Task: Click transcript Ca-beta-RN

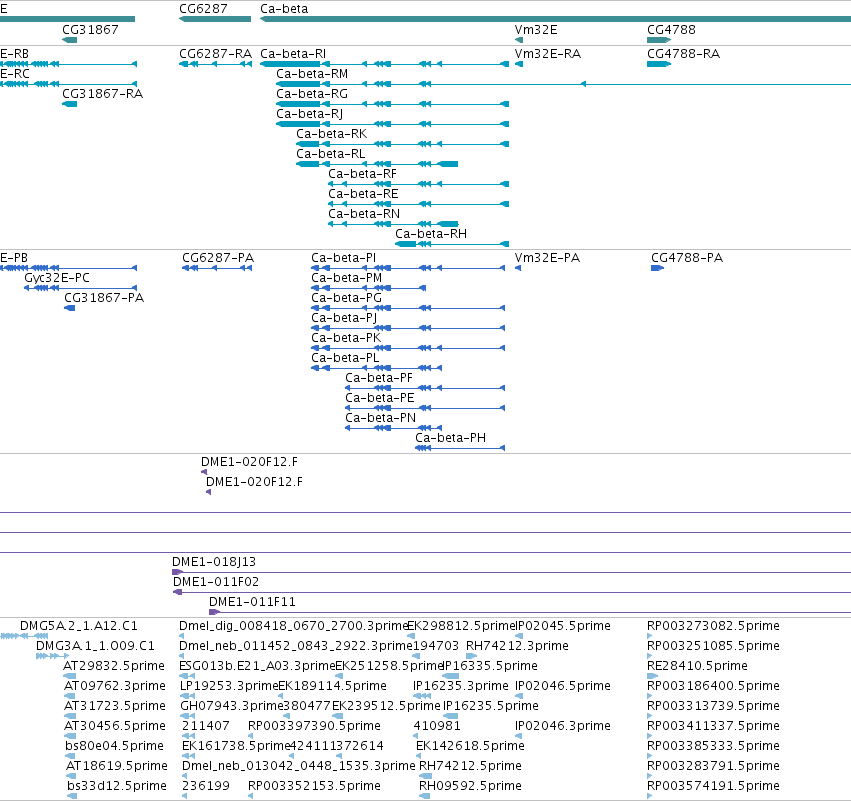Action: [364, 214]
